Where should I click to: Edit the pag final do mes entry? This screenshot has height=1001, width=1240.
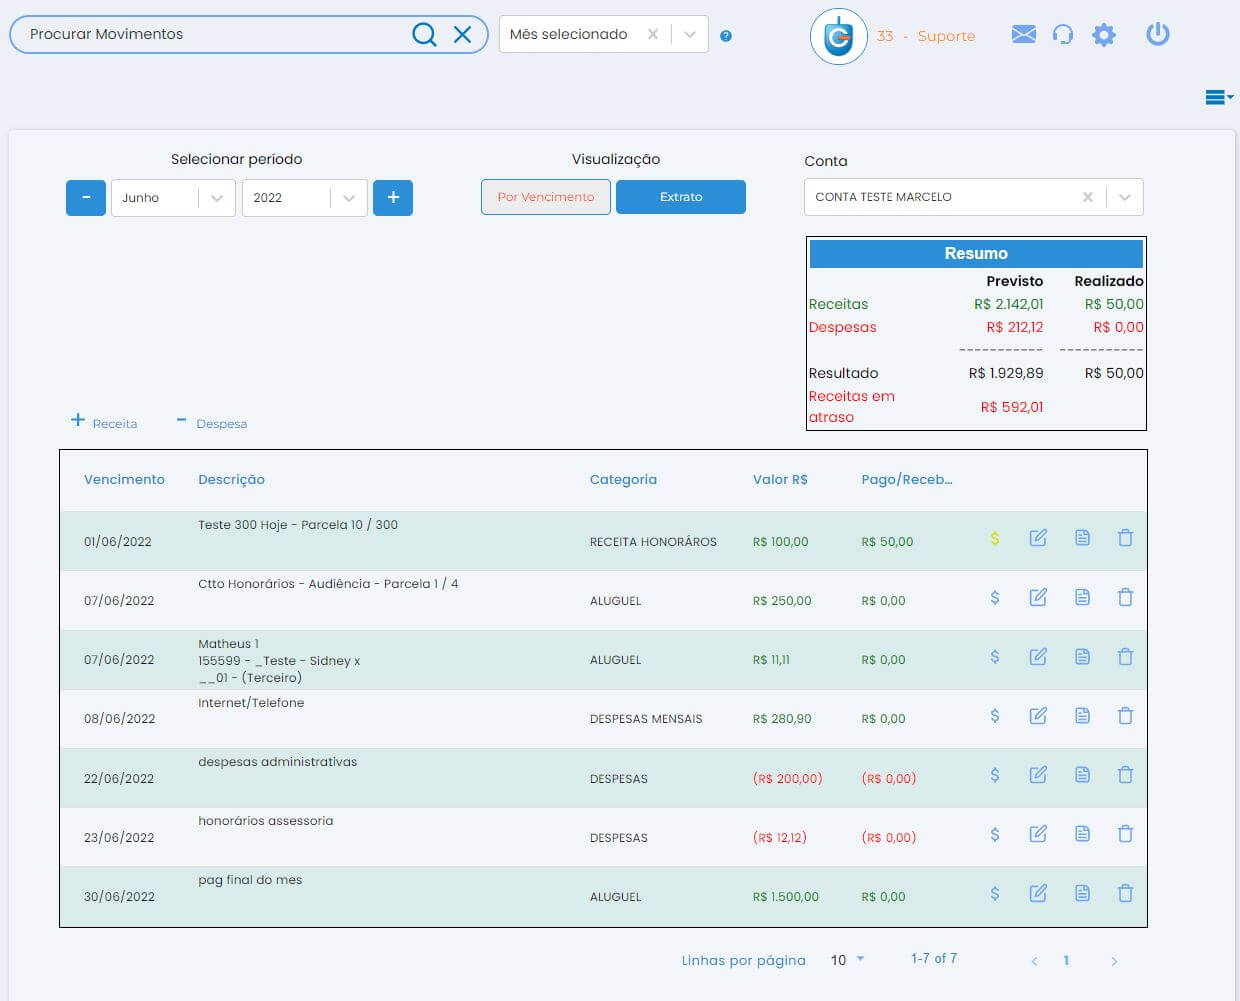tap(1038, 893)
